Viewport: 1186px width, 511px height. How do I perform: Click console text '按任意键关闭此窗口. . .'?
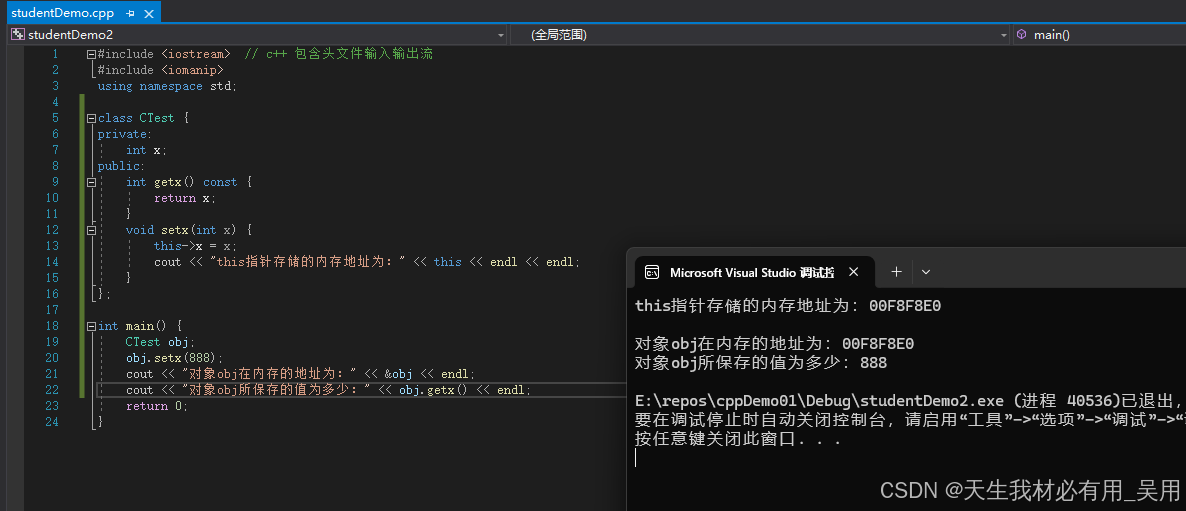(x=738, y=438)
